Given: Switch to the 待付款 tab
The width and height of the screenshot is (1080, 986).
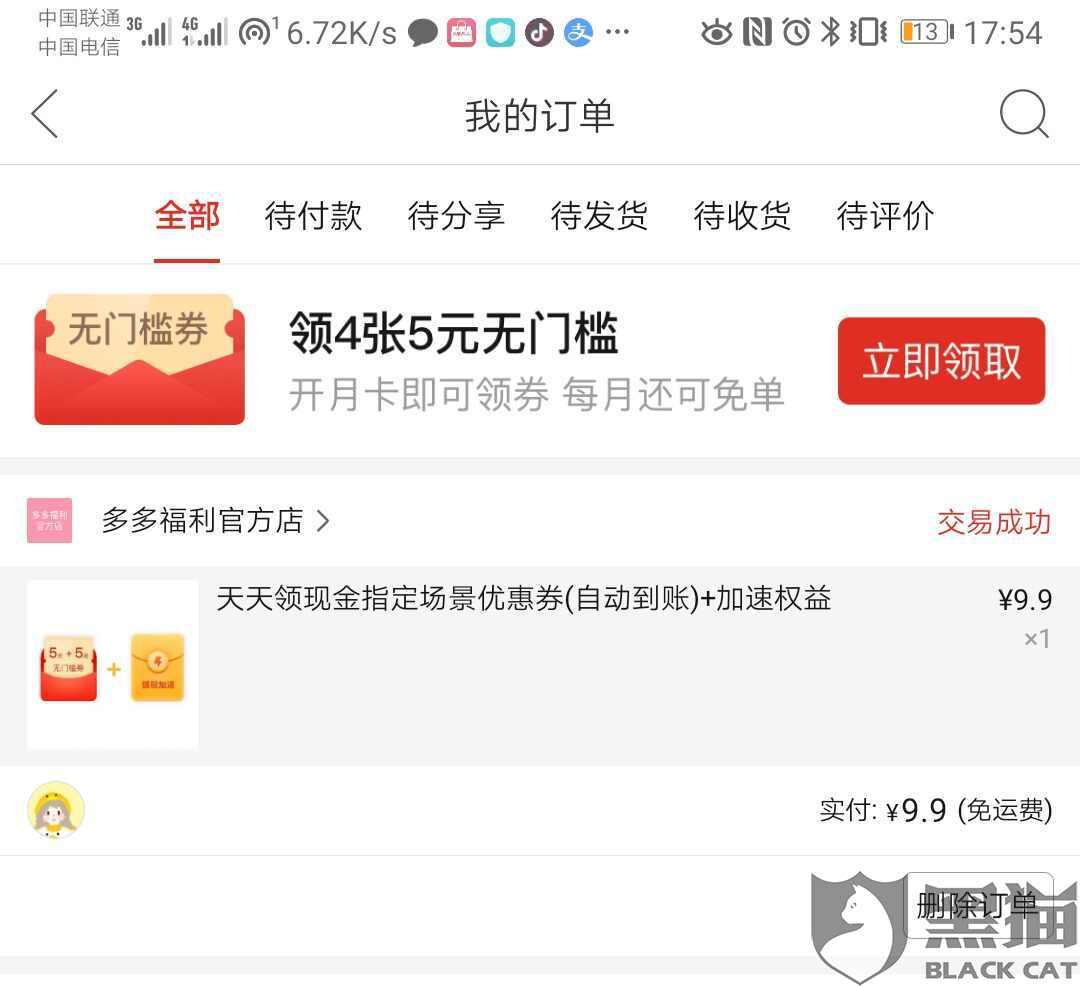Looking at the screenshot, I should point(313,216).
